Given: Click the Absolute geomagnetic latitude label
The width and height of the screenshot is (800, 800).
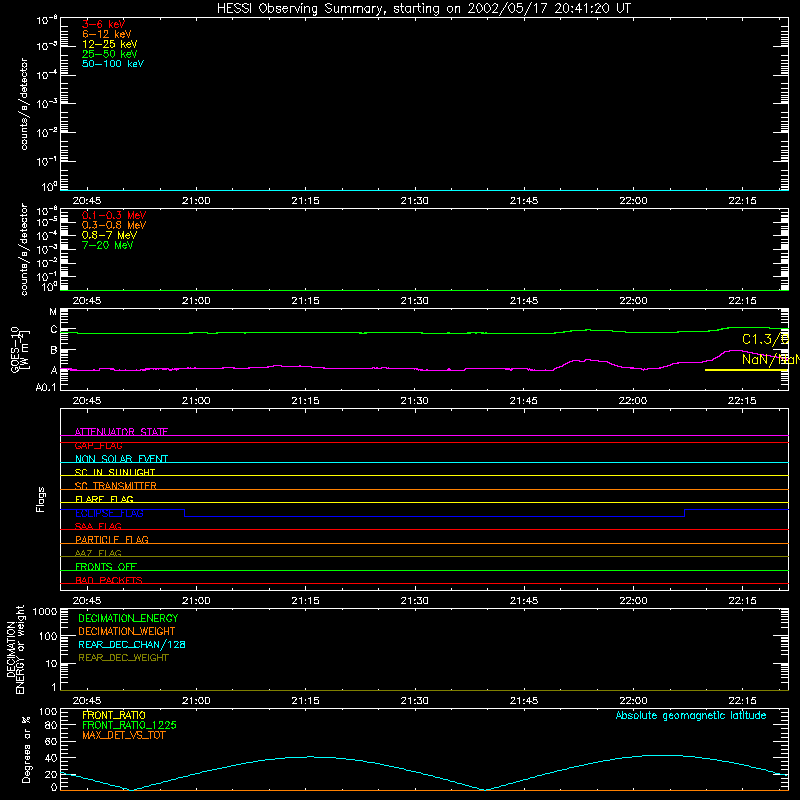Looking at the screenshot, I should click(691, 715).
